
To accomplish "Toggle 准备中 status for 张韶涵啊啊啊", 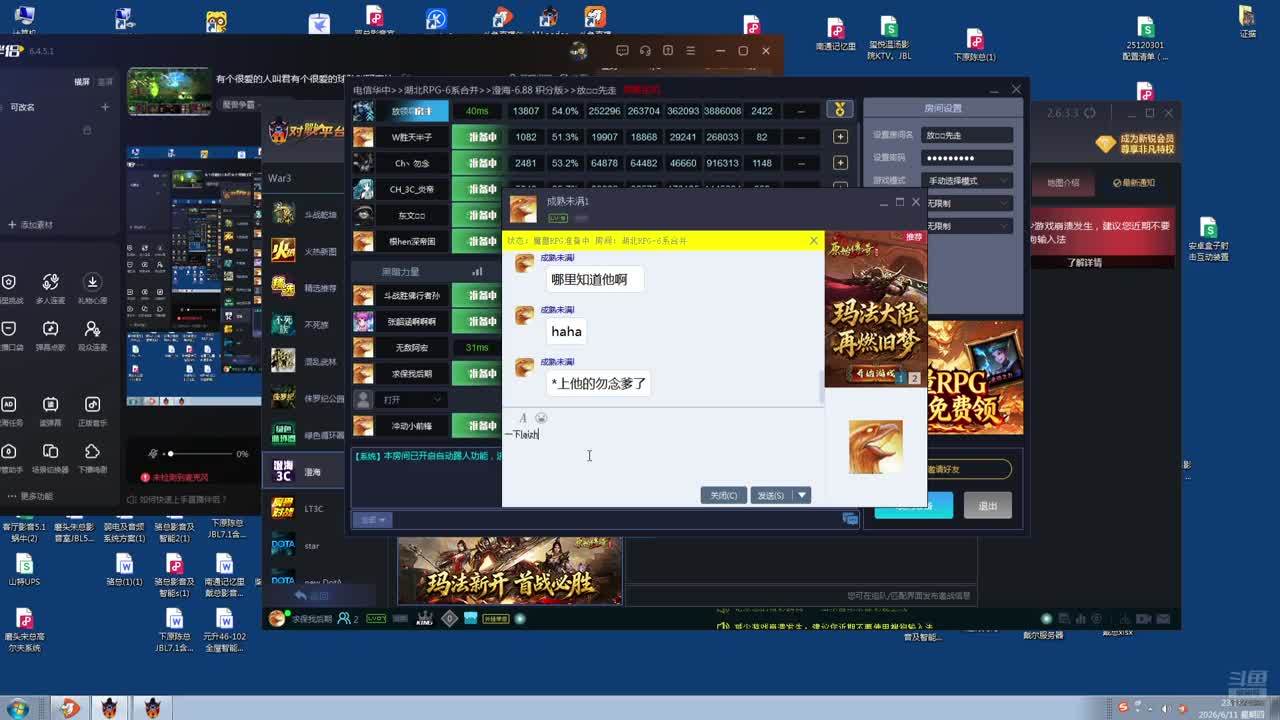I will point(476,321).
